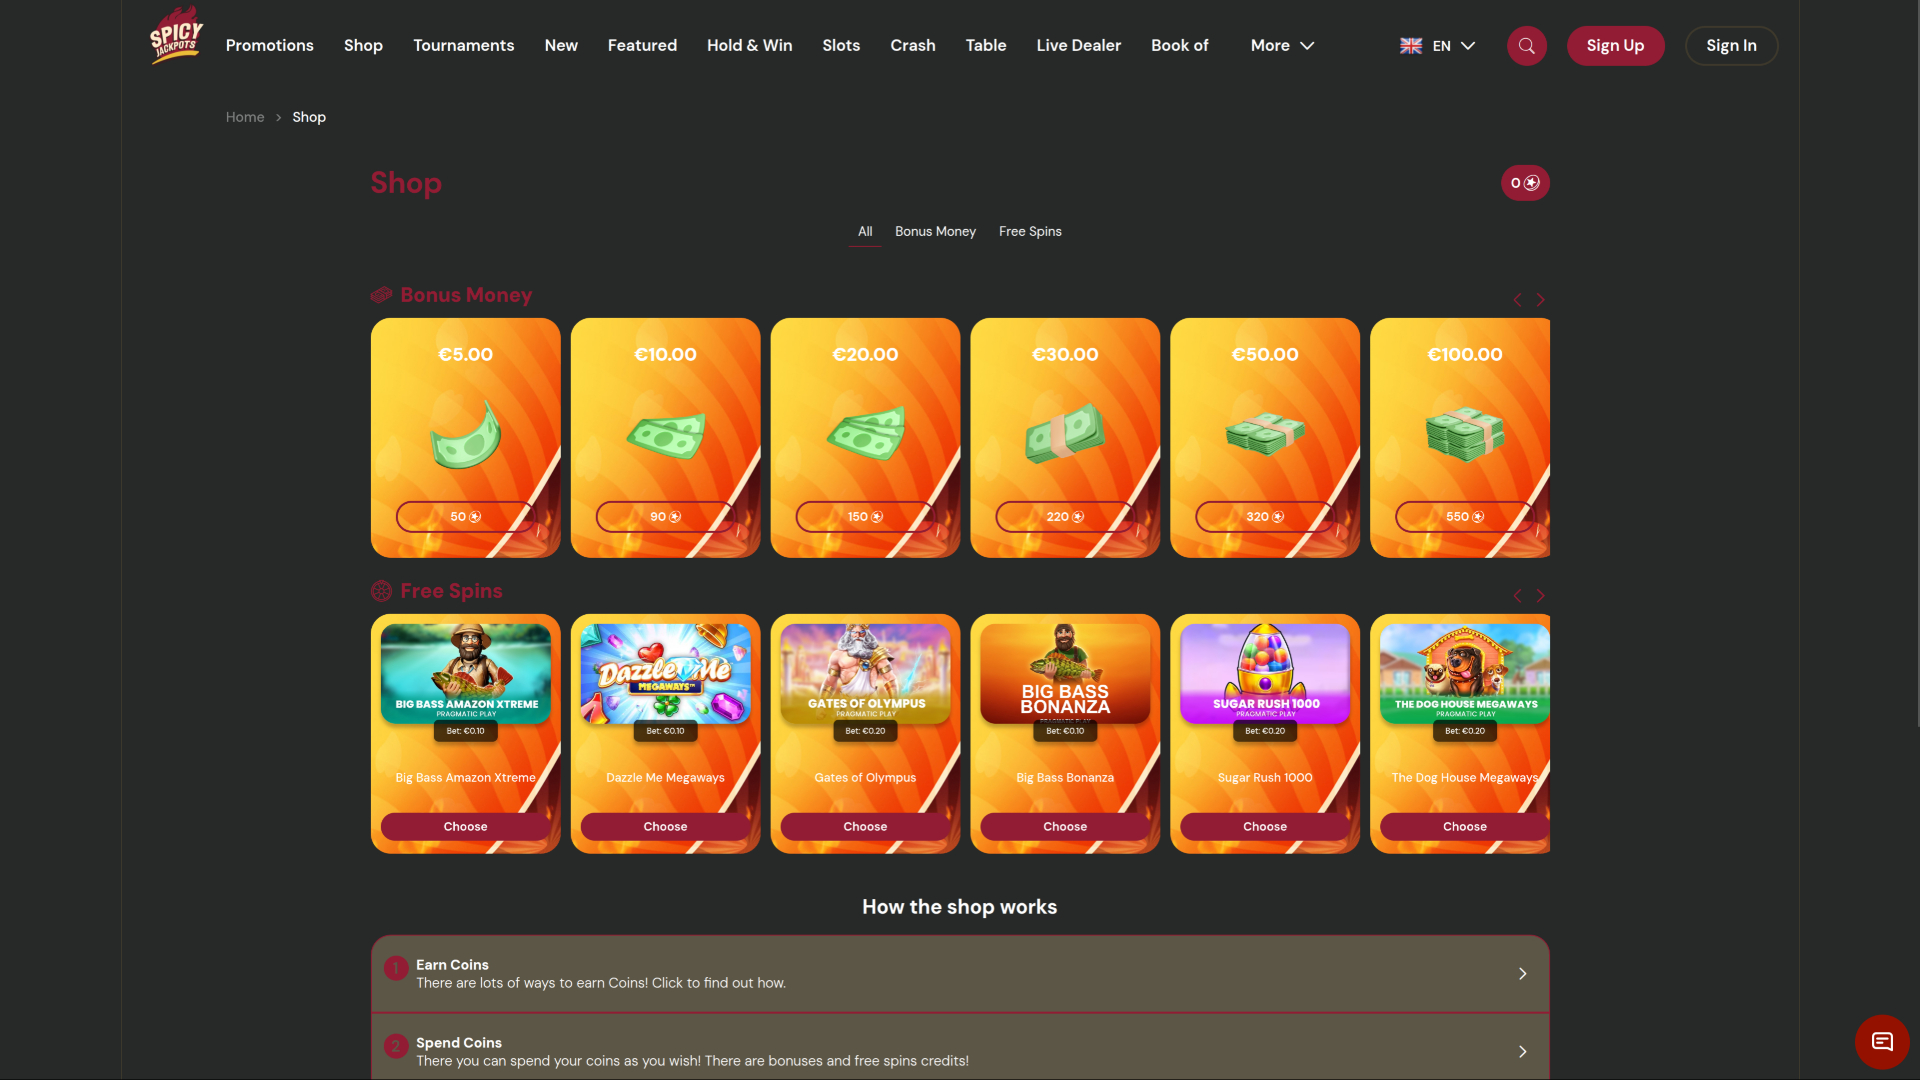Click the Sign Up button

tap(1615, 46)
